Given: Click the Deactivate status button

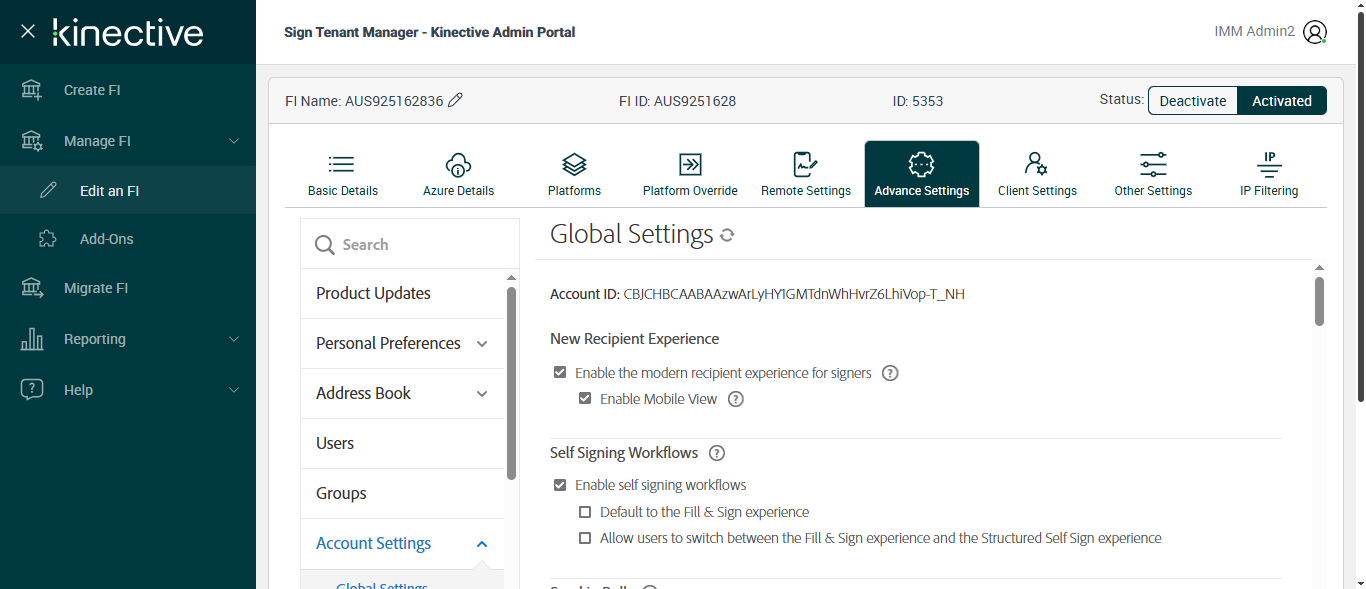Looking at the screenshot, I should pyautogui.click(x=1192, y=101).
